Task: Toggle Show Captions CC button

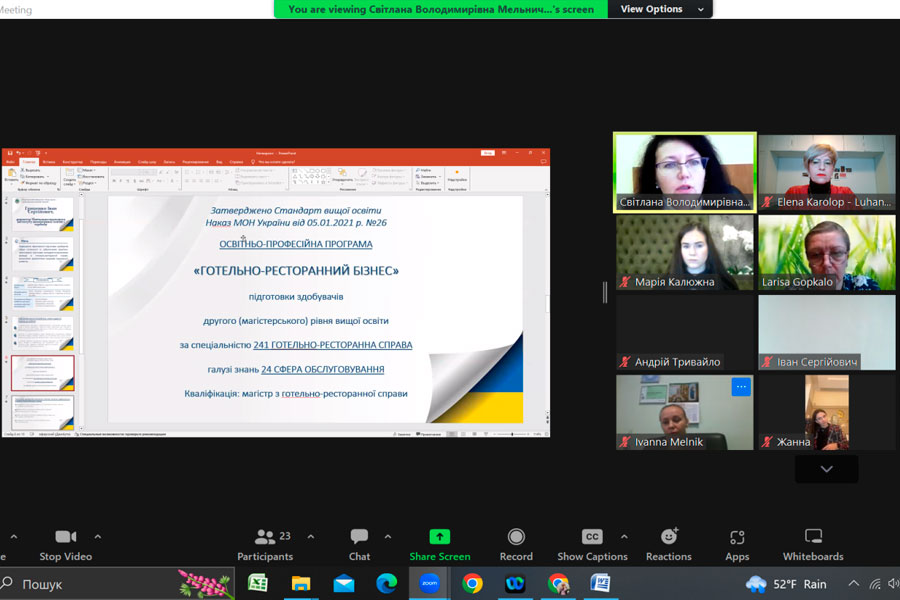Action: pos(592,538)
